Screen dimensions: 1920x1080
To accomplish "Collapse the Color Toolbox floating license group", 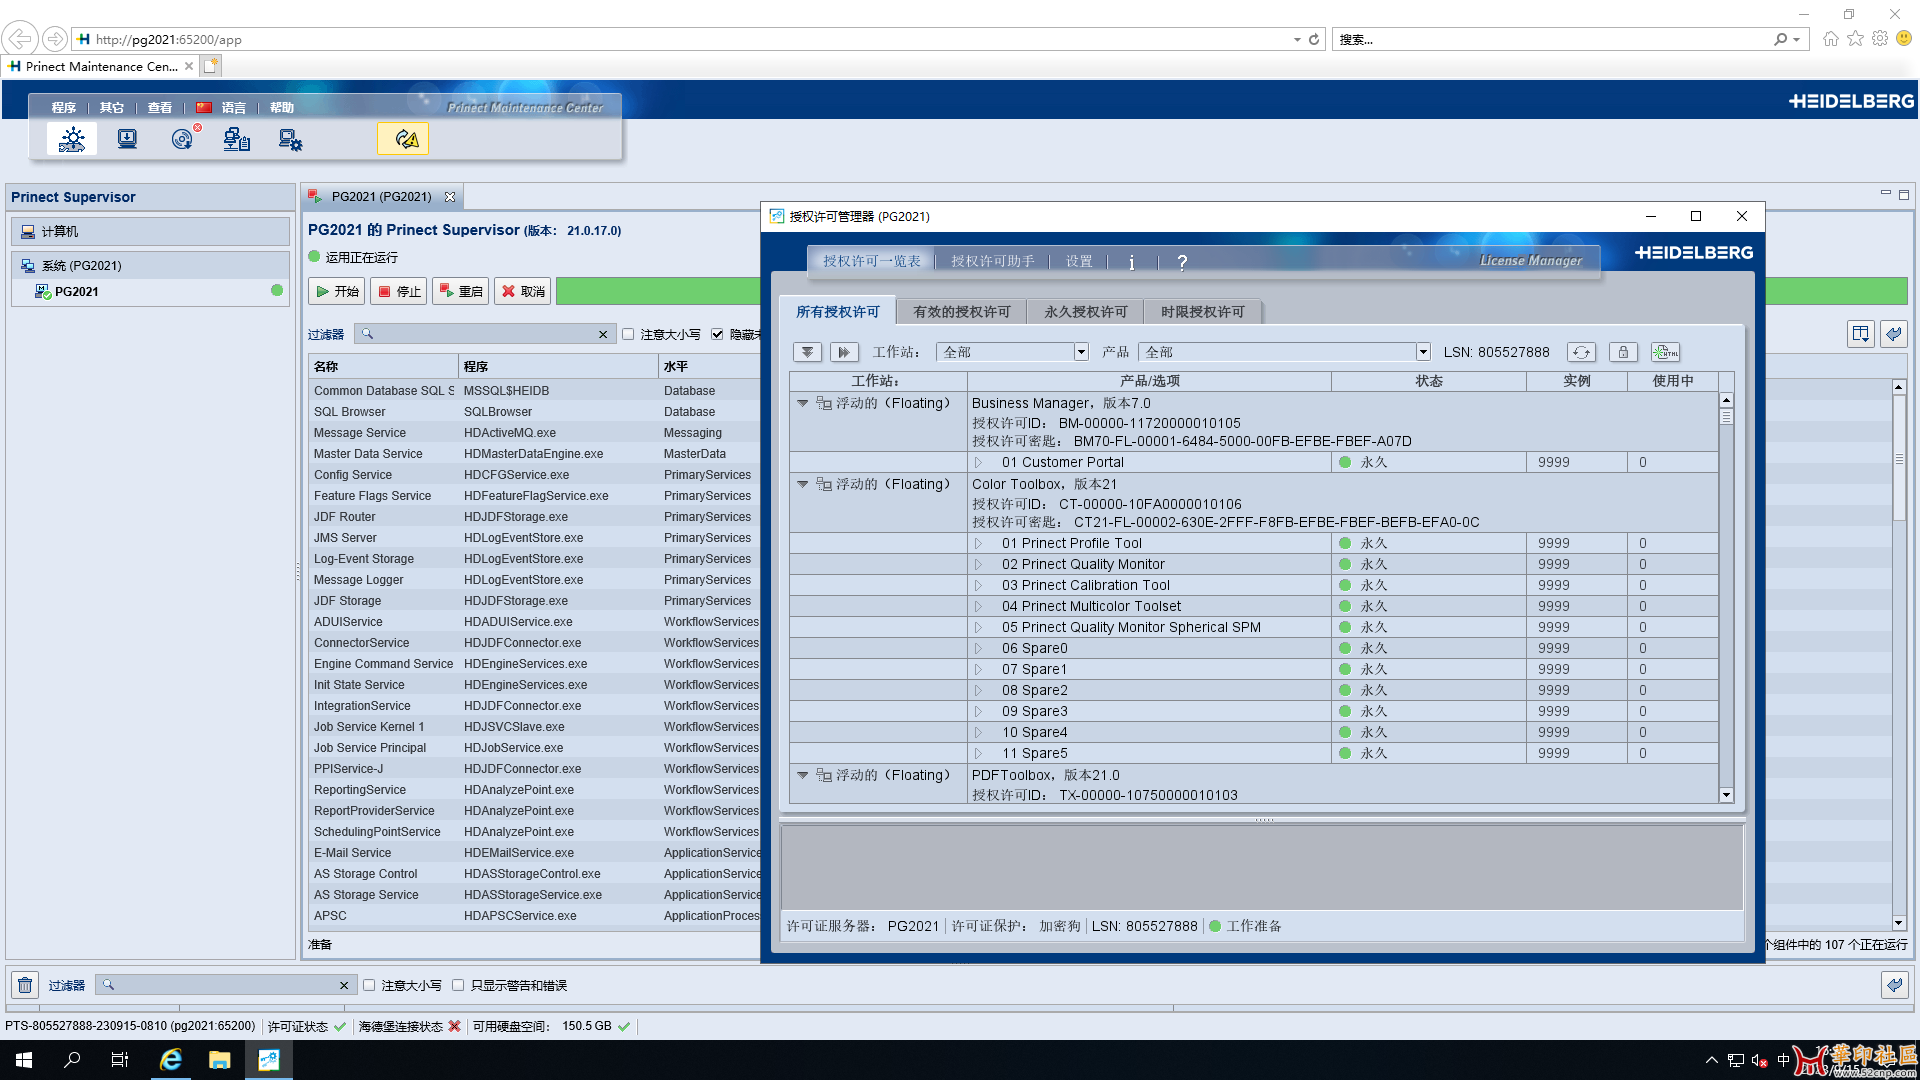I will pyautogui.click(x=802, y=484).
